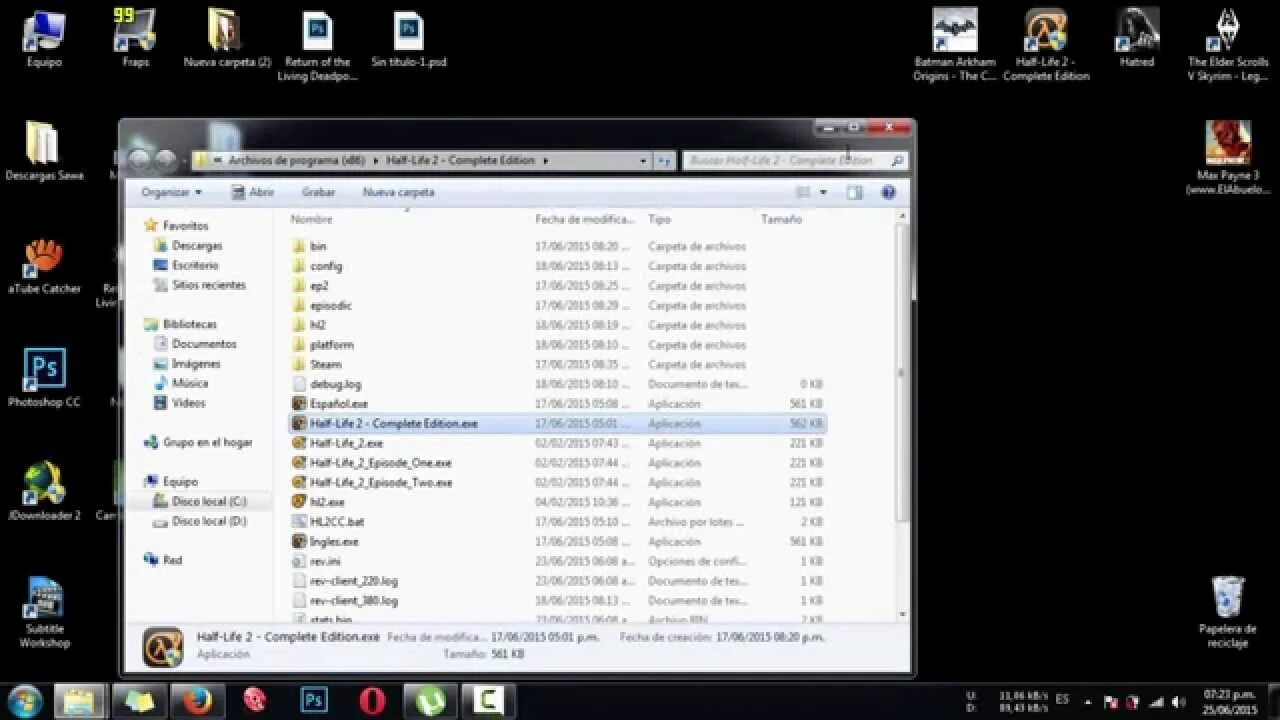Launch The Elder Scrolls V Skyrim shortcut
This screenshot has width=1280, height=720.
click(x=1228, y=45)
